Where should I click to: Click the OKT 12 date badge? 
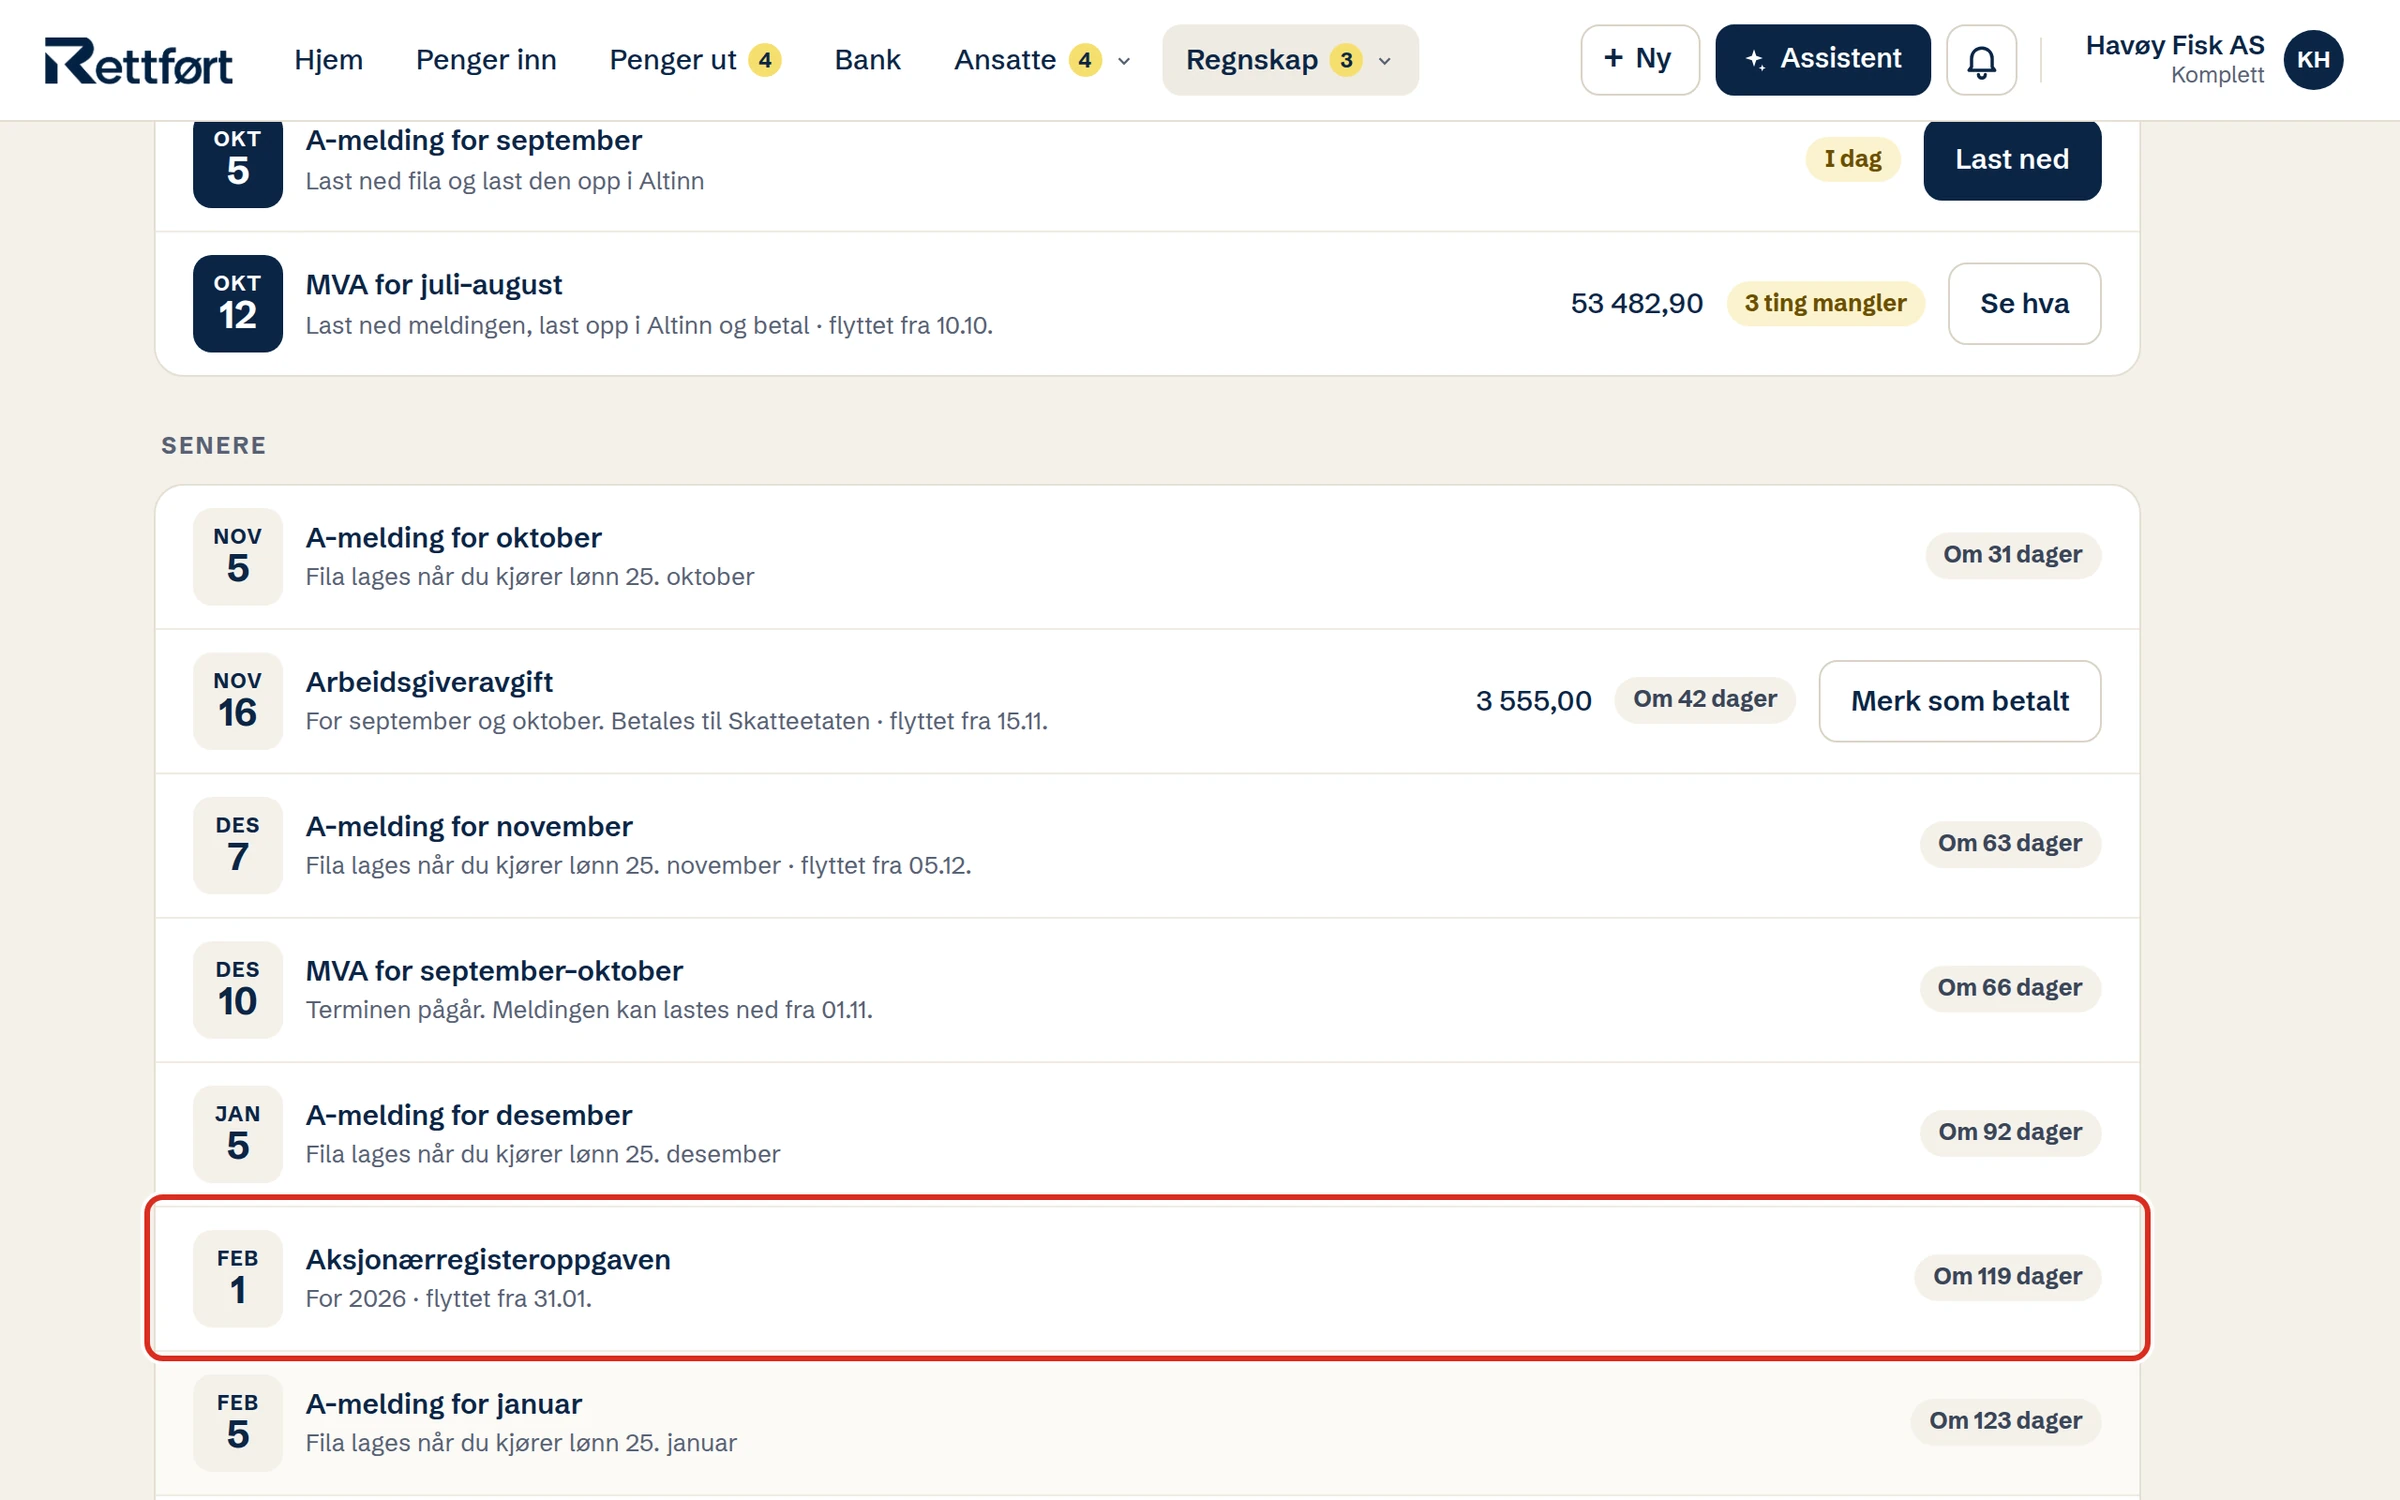pyautogui.click(x=238, y=304)
